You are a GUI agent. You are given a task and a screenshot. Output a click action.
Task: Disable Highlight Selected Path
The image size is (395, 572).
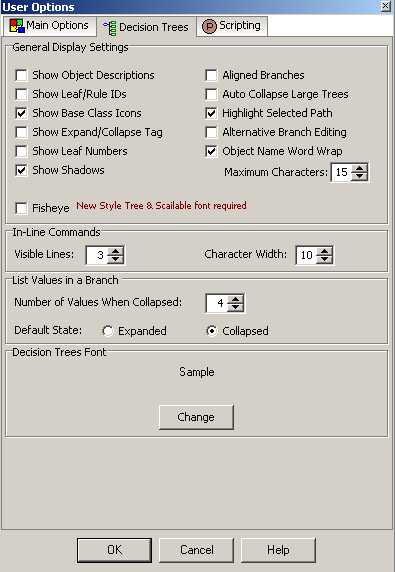point(211,113)
